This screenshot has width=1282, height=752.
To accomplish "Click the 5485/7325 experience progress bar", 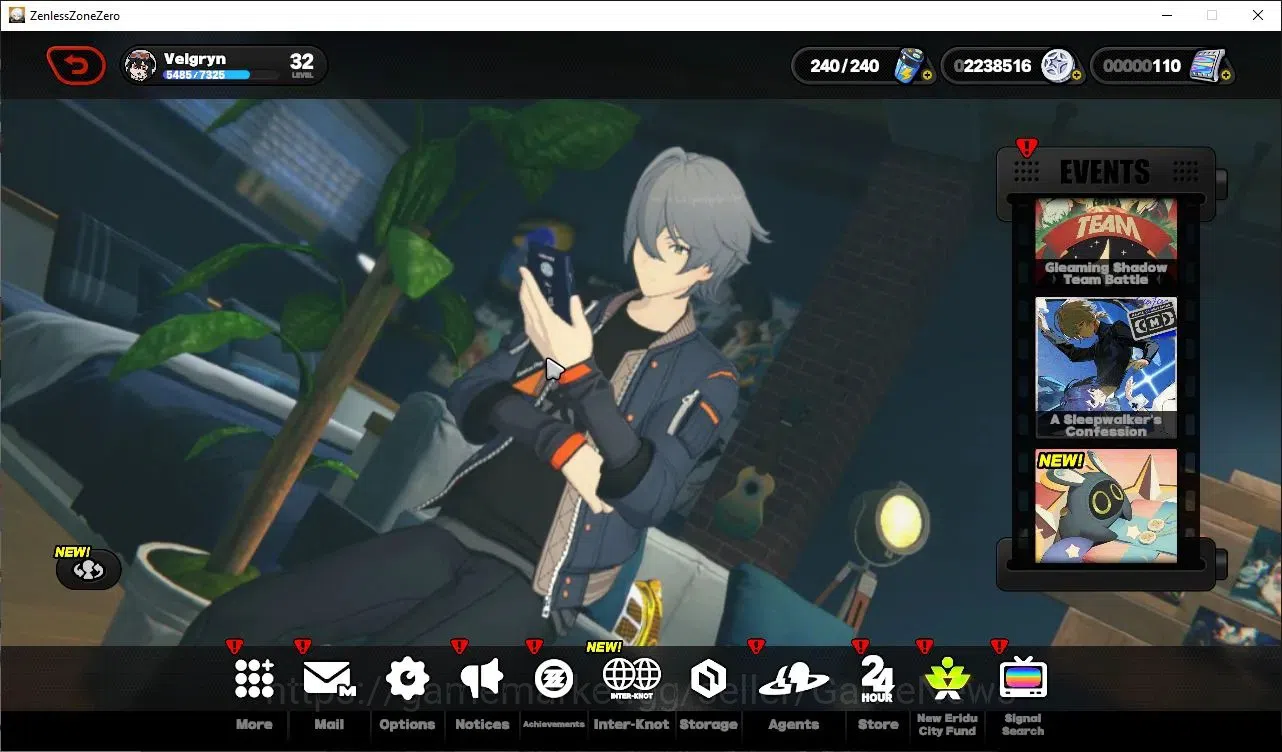I will point(221,75).
